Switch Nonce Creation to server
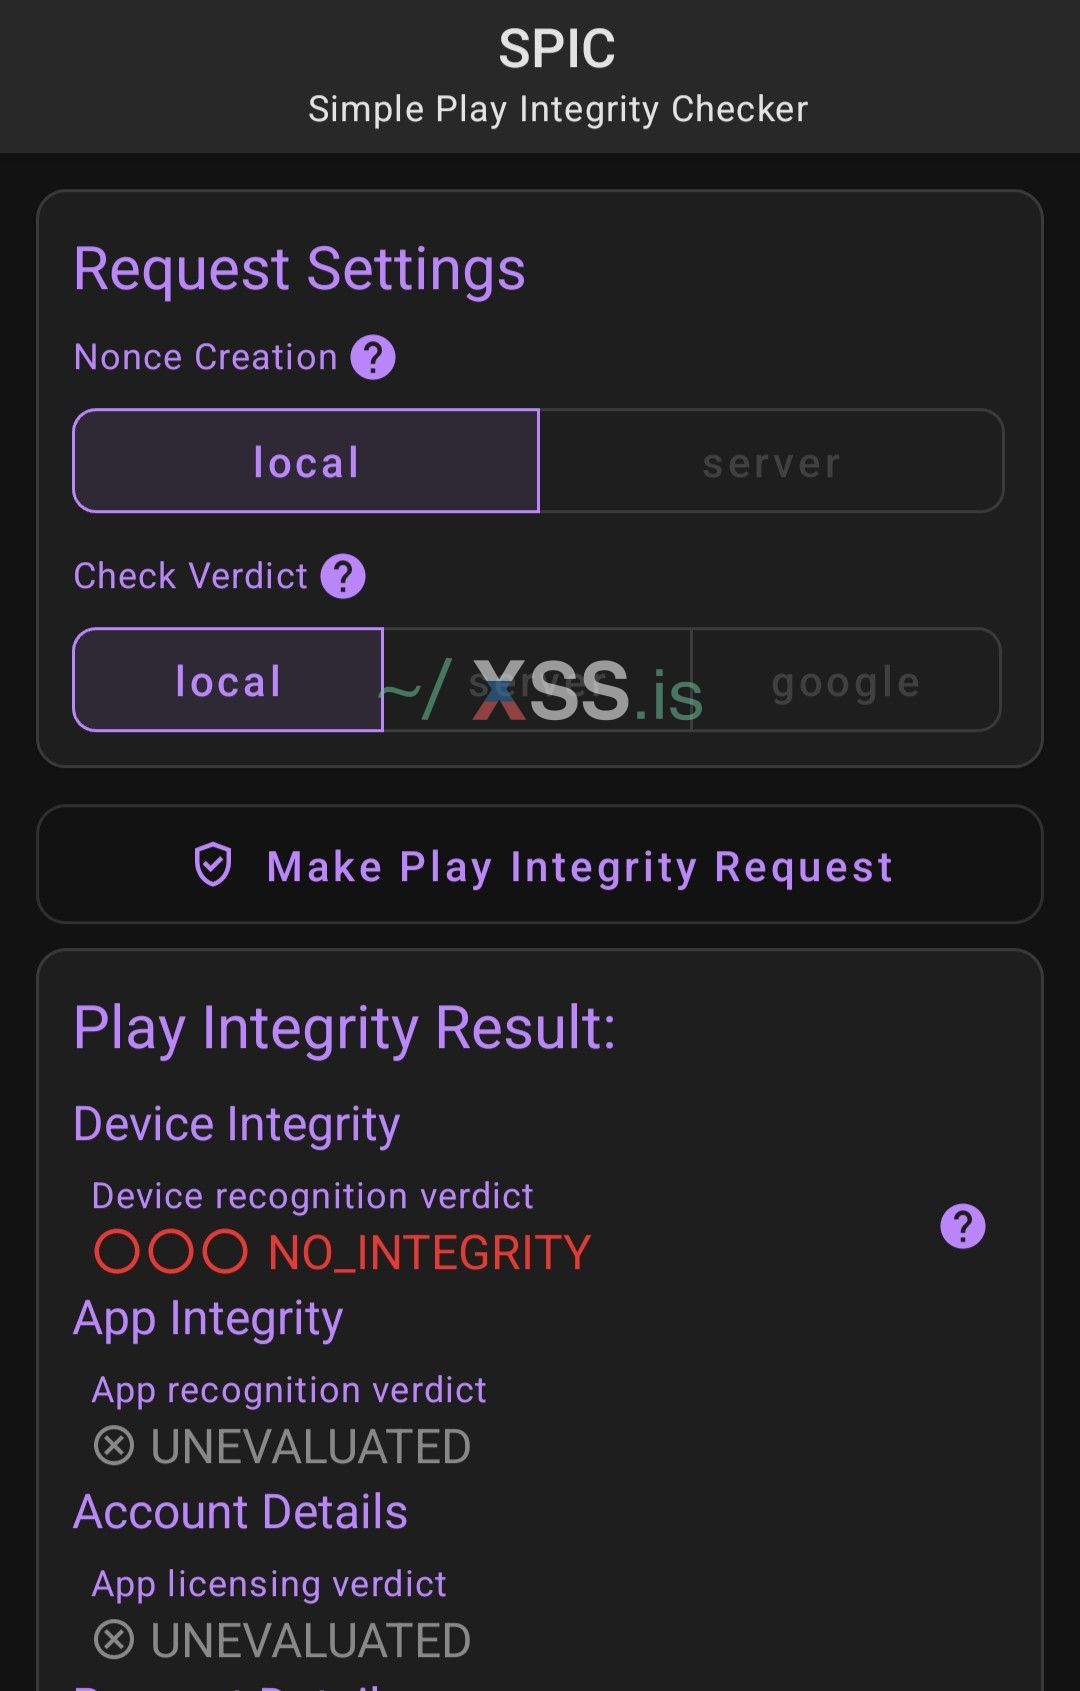 click(x=771, y=461)
